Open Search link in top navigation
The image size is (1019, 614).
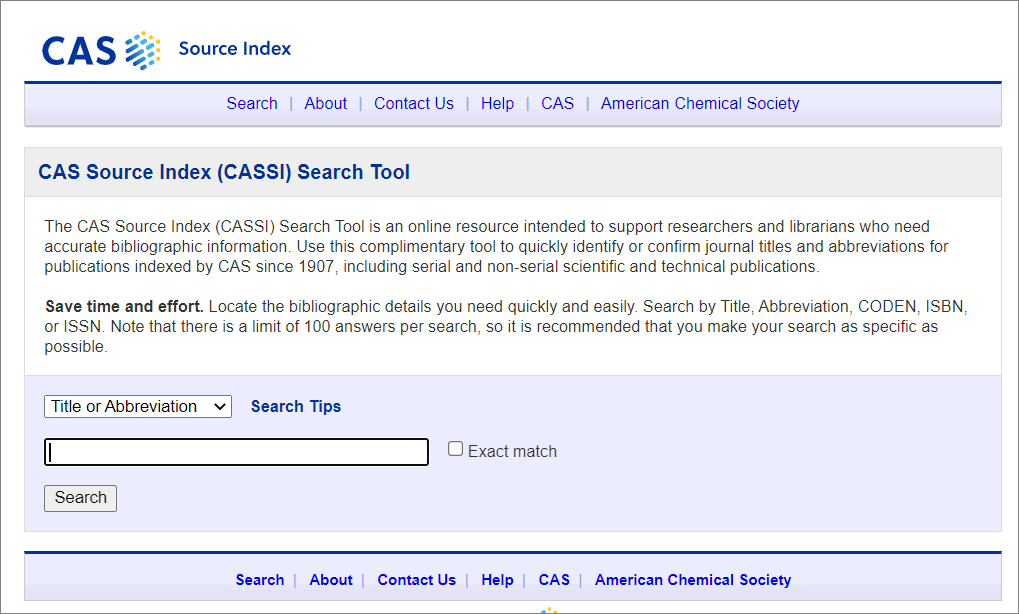(x=252, y=103)
